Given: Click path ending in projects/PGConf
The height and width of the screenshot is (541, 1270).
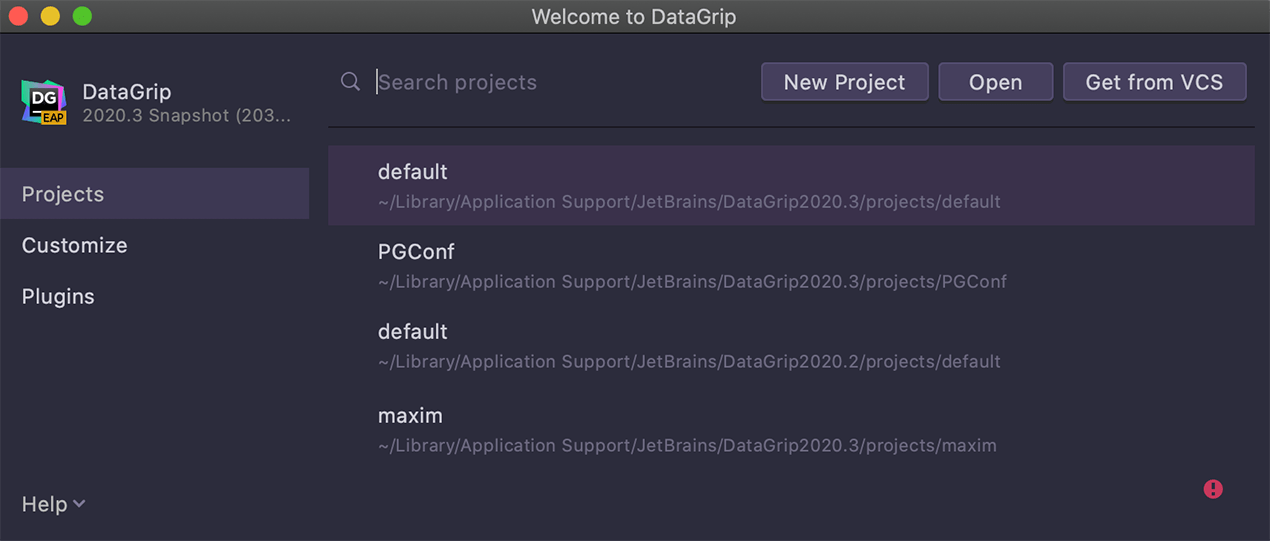Looking at the screenshot, I should coord(692,282).
